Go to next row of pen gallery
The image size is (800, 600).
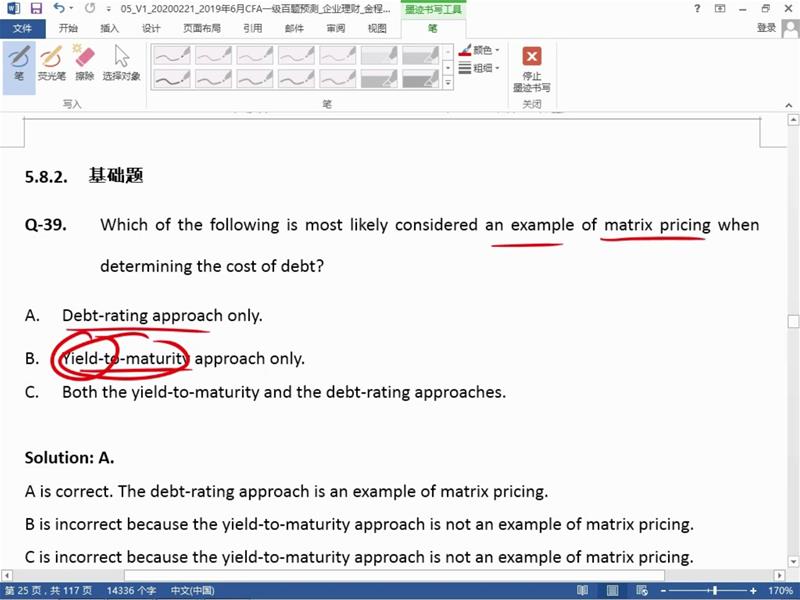(x=448, y=67)
